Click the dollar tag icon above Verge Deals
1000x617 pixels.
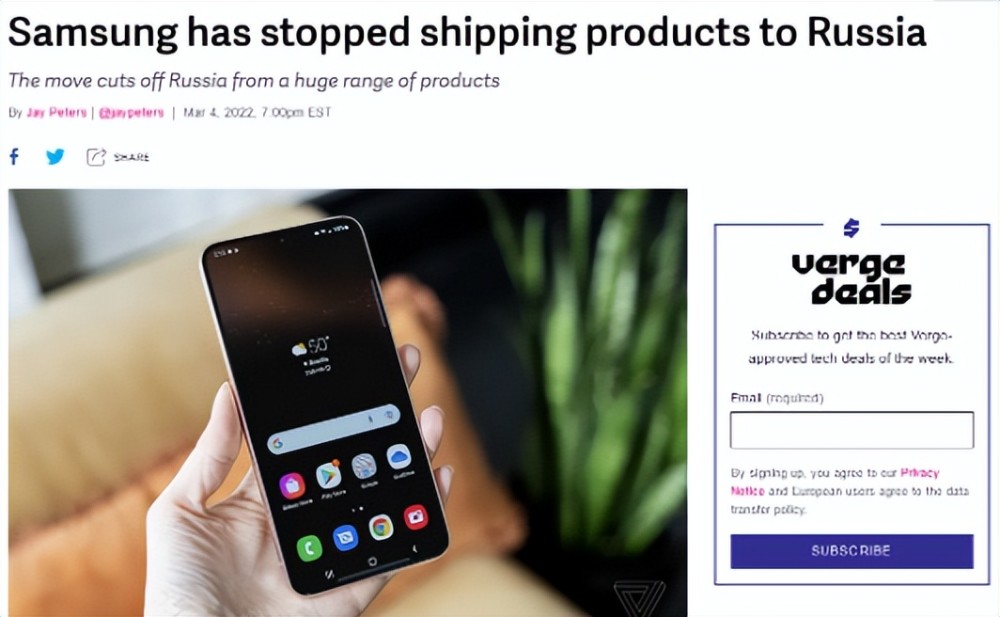coord(851,227)
